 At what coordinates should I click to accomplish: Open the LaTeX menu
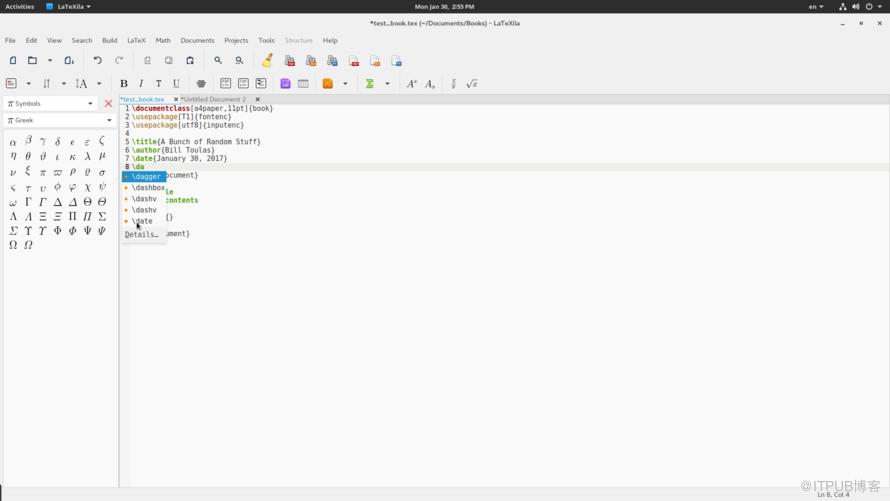click(136, 41)
